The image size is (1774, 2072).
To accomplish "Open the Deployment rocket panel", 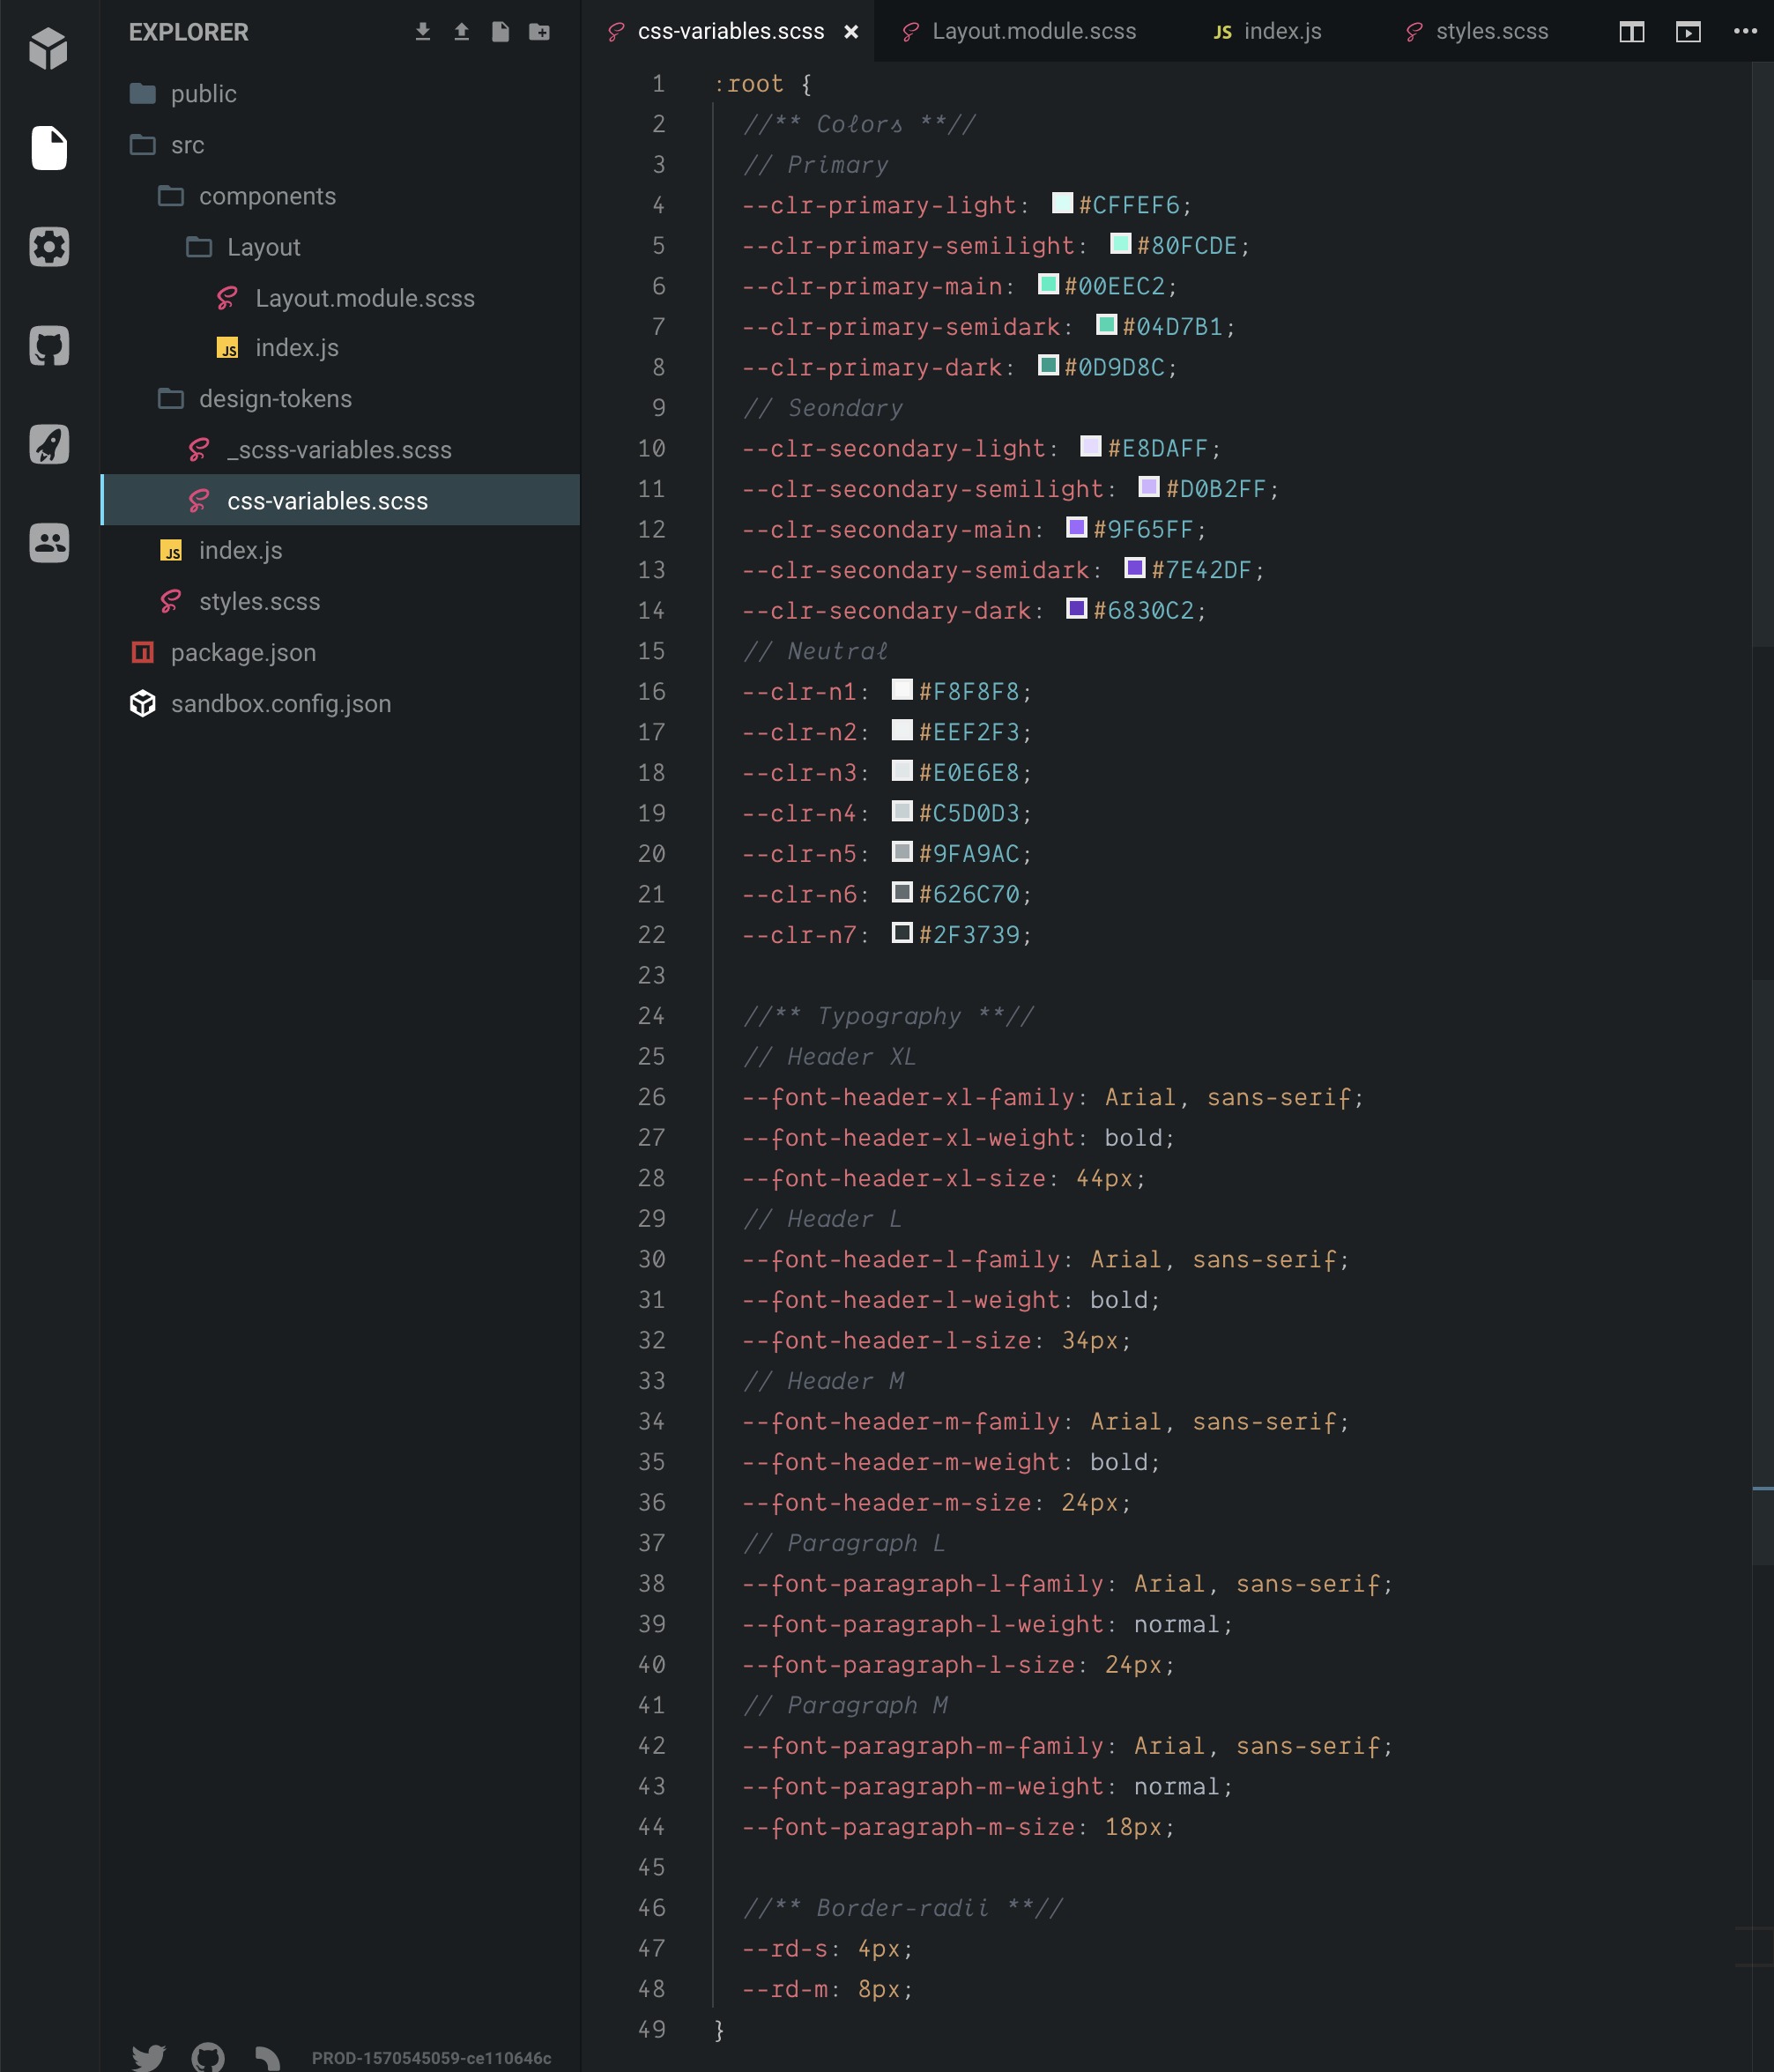I will tap(49, 444).
